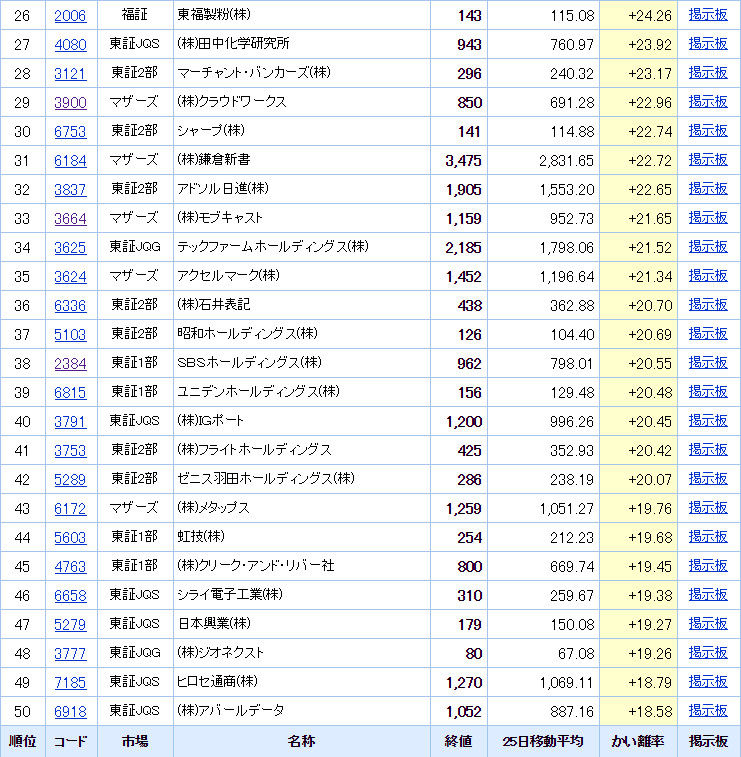Open 掲示板 link for (株)フライトホールディングス
Viewport: 741px width, 757px height.
pos(708,449)
